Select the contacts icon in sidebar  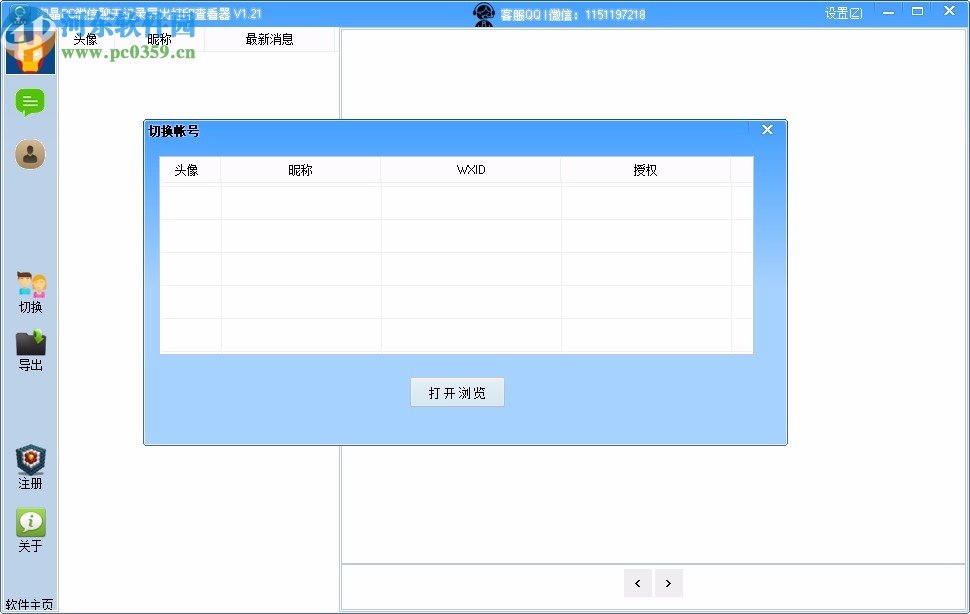[x=30, y=153]
